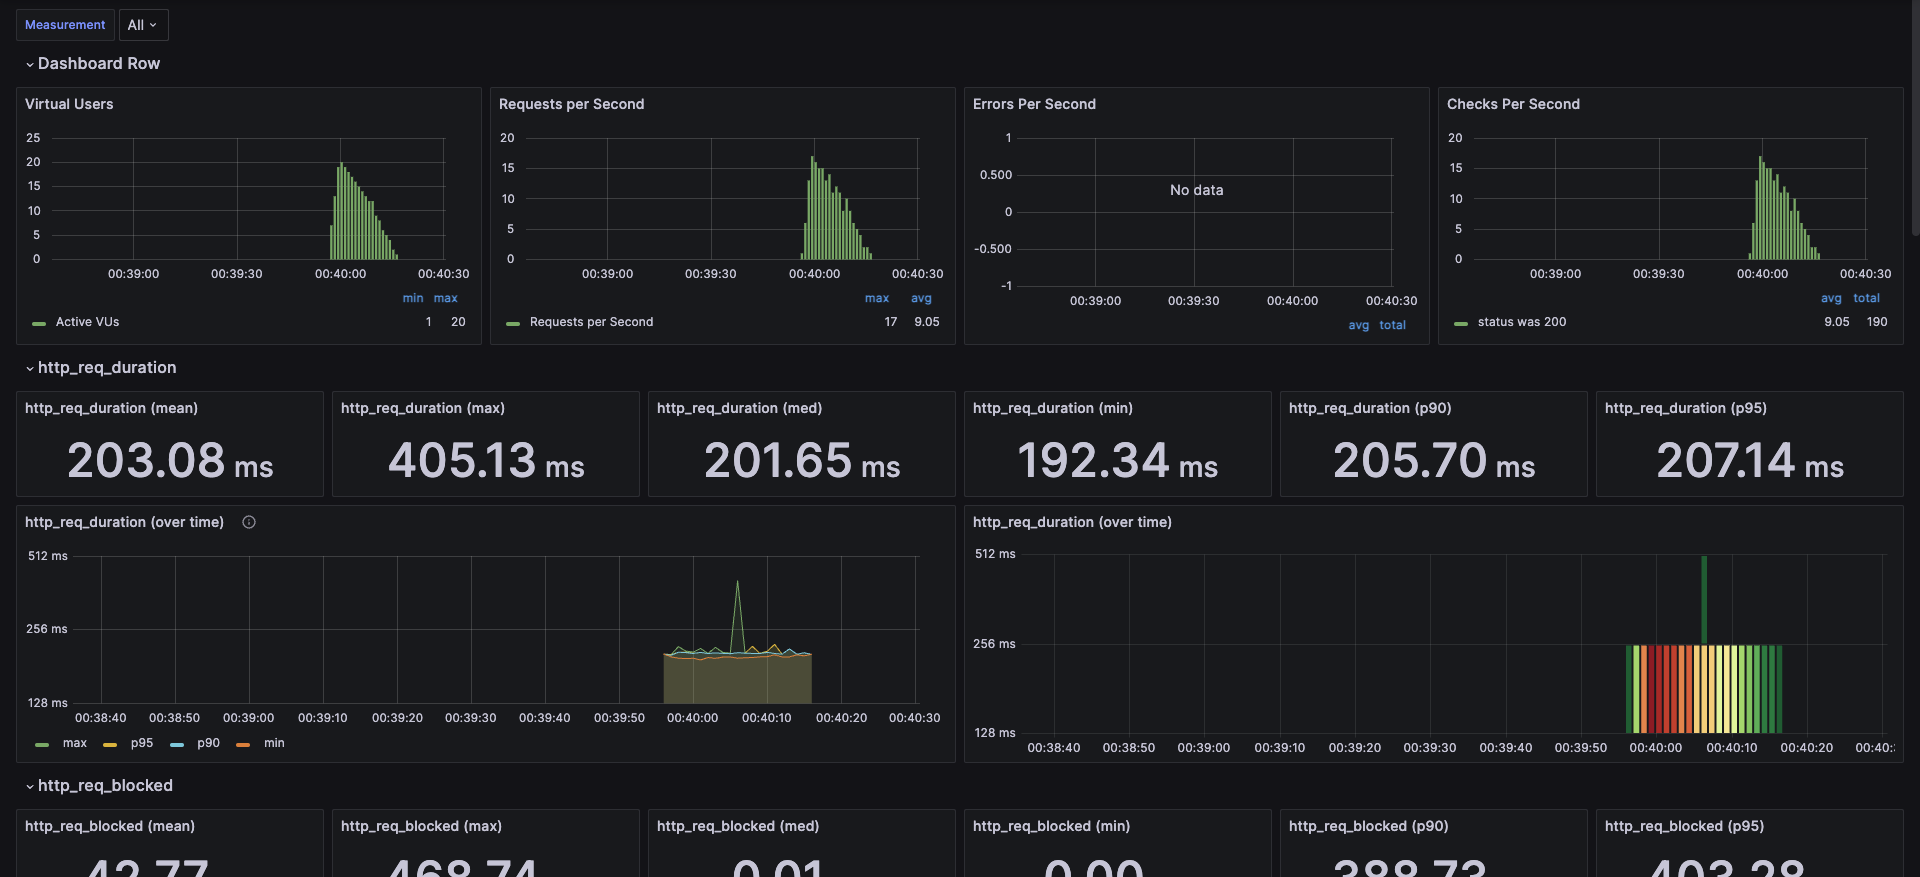Toggle the min series in duration legend

pyautogui.click(x=274, y=743)
